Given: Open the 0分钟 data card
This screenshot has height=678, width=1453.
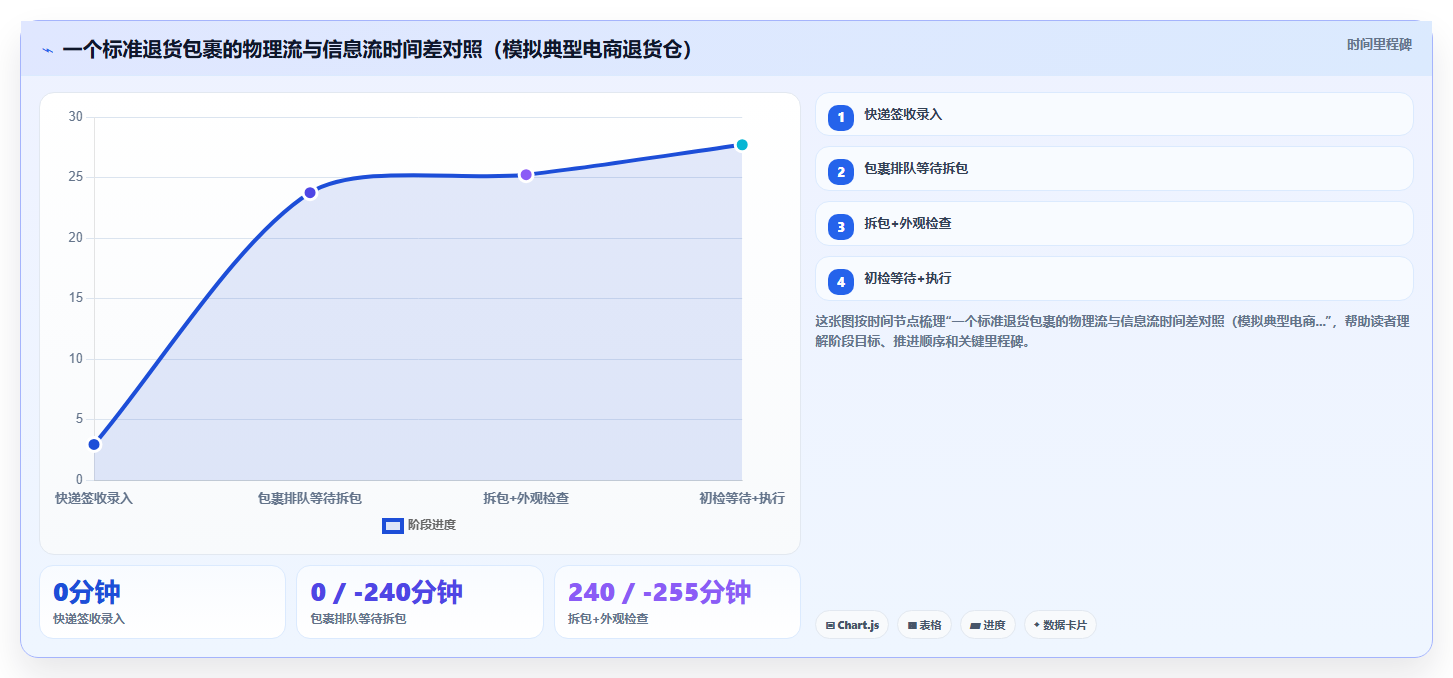Looking at the screenshot, I should pyautogui.click(x=162, y=602).
